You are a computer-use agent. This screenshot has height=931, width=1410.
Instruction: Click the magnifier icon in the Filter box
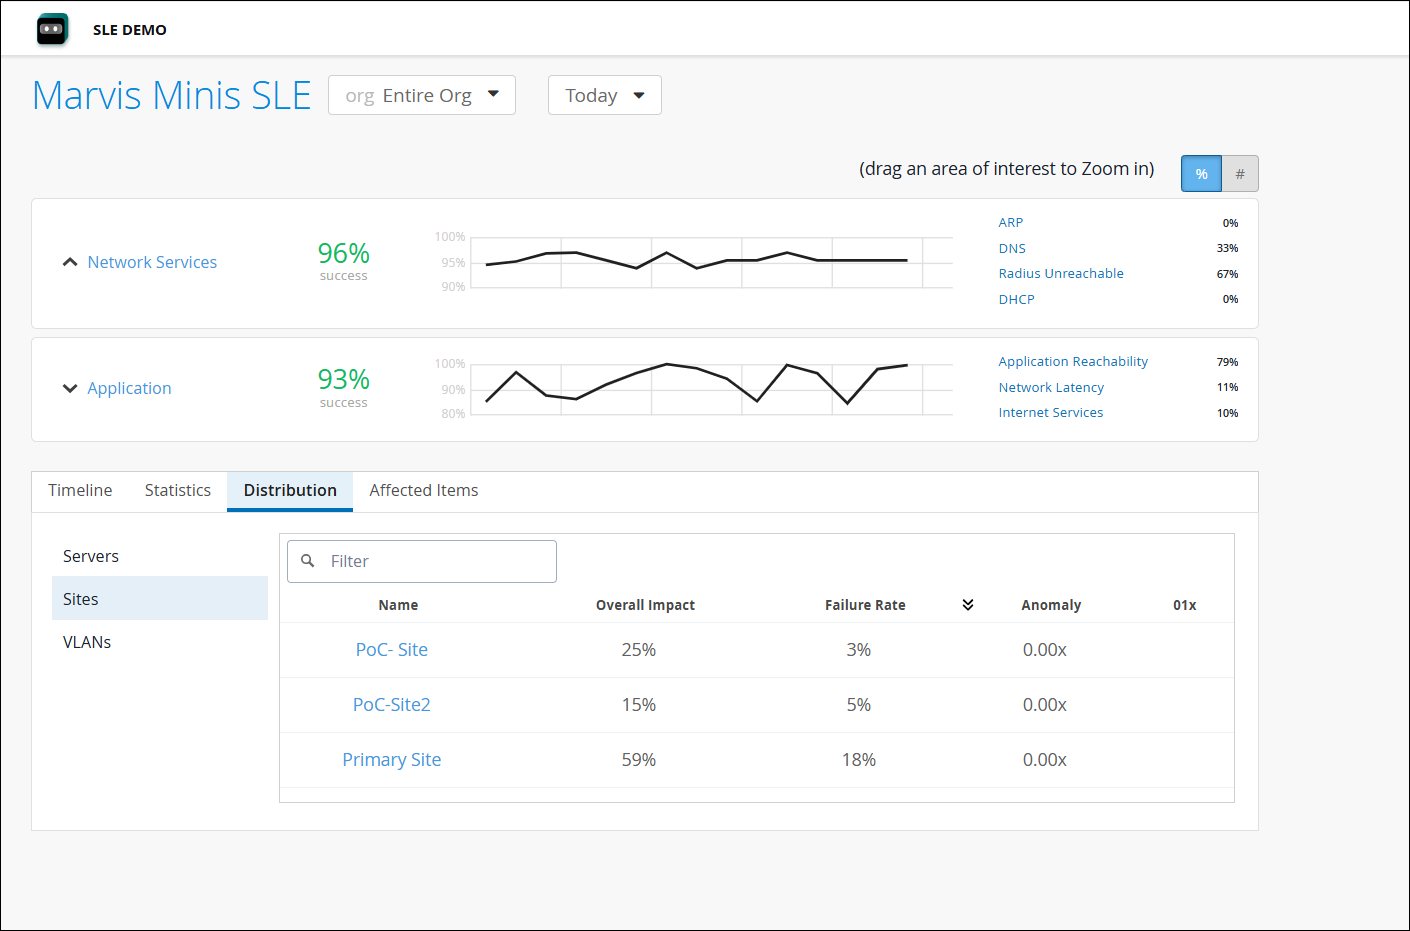pyautogui.click(x=307, y=561)
